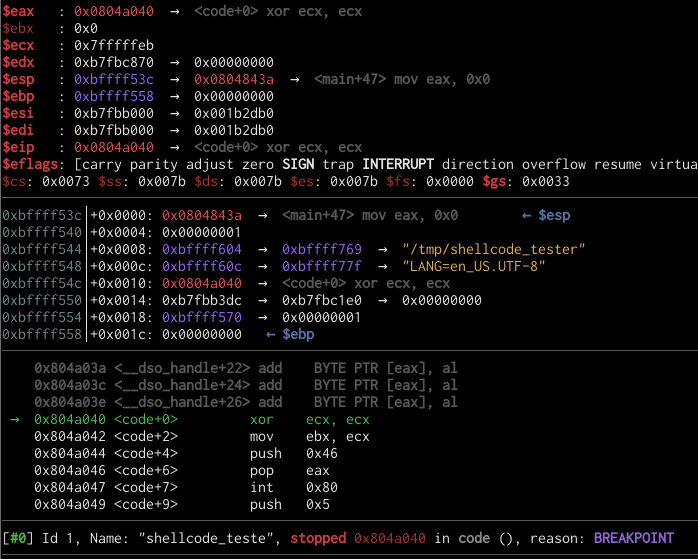
Task: Click the red stopped status text
Action: pyautogui.click(x=319, y=538)
